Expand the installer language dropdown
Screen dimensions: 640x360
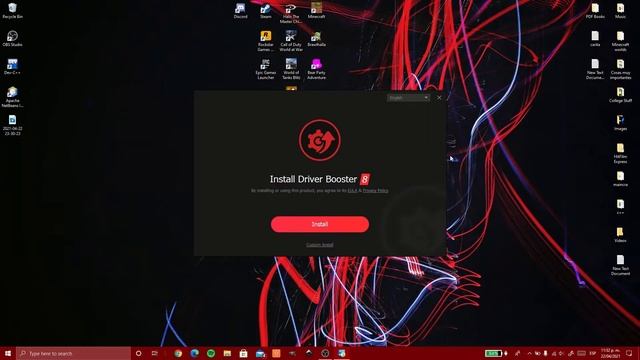pyautogui.click(x=408, y=98)
